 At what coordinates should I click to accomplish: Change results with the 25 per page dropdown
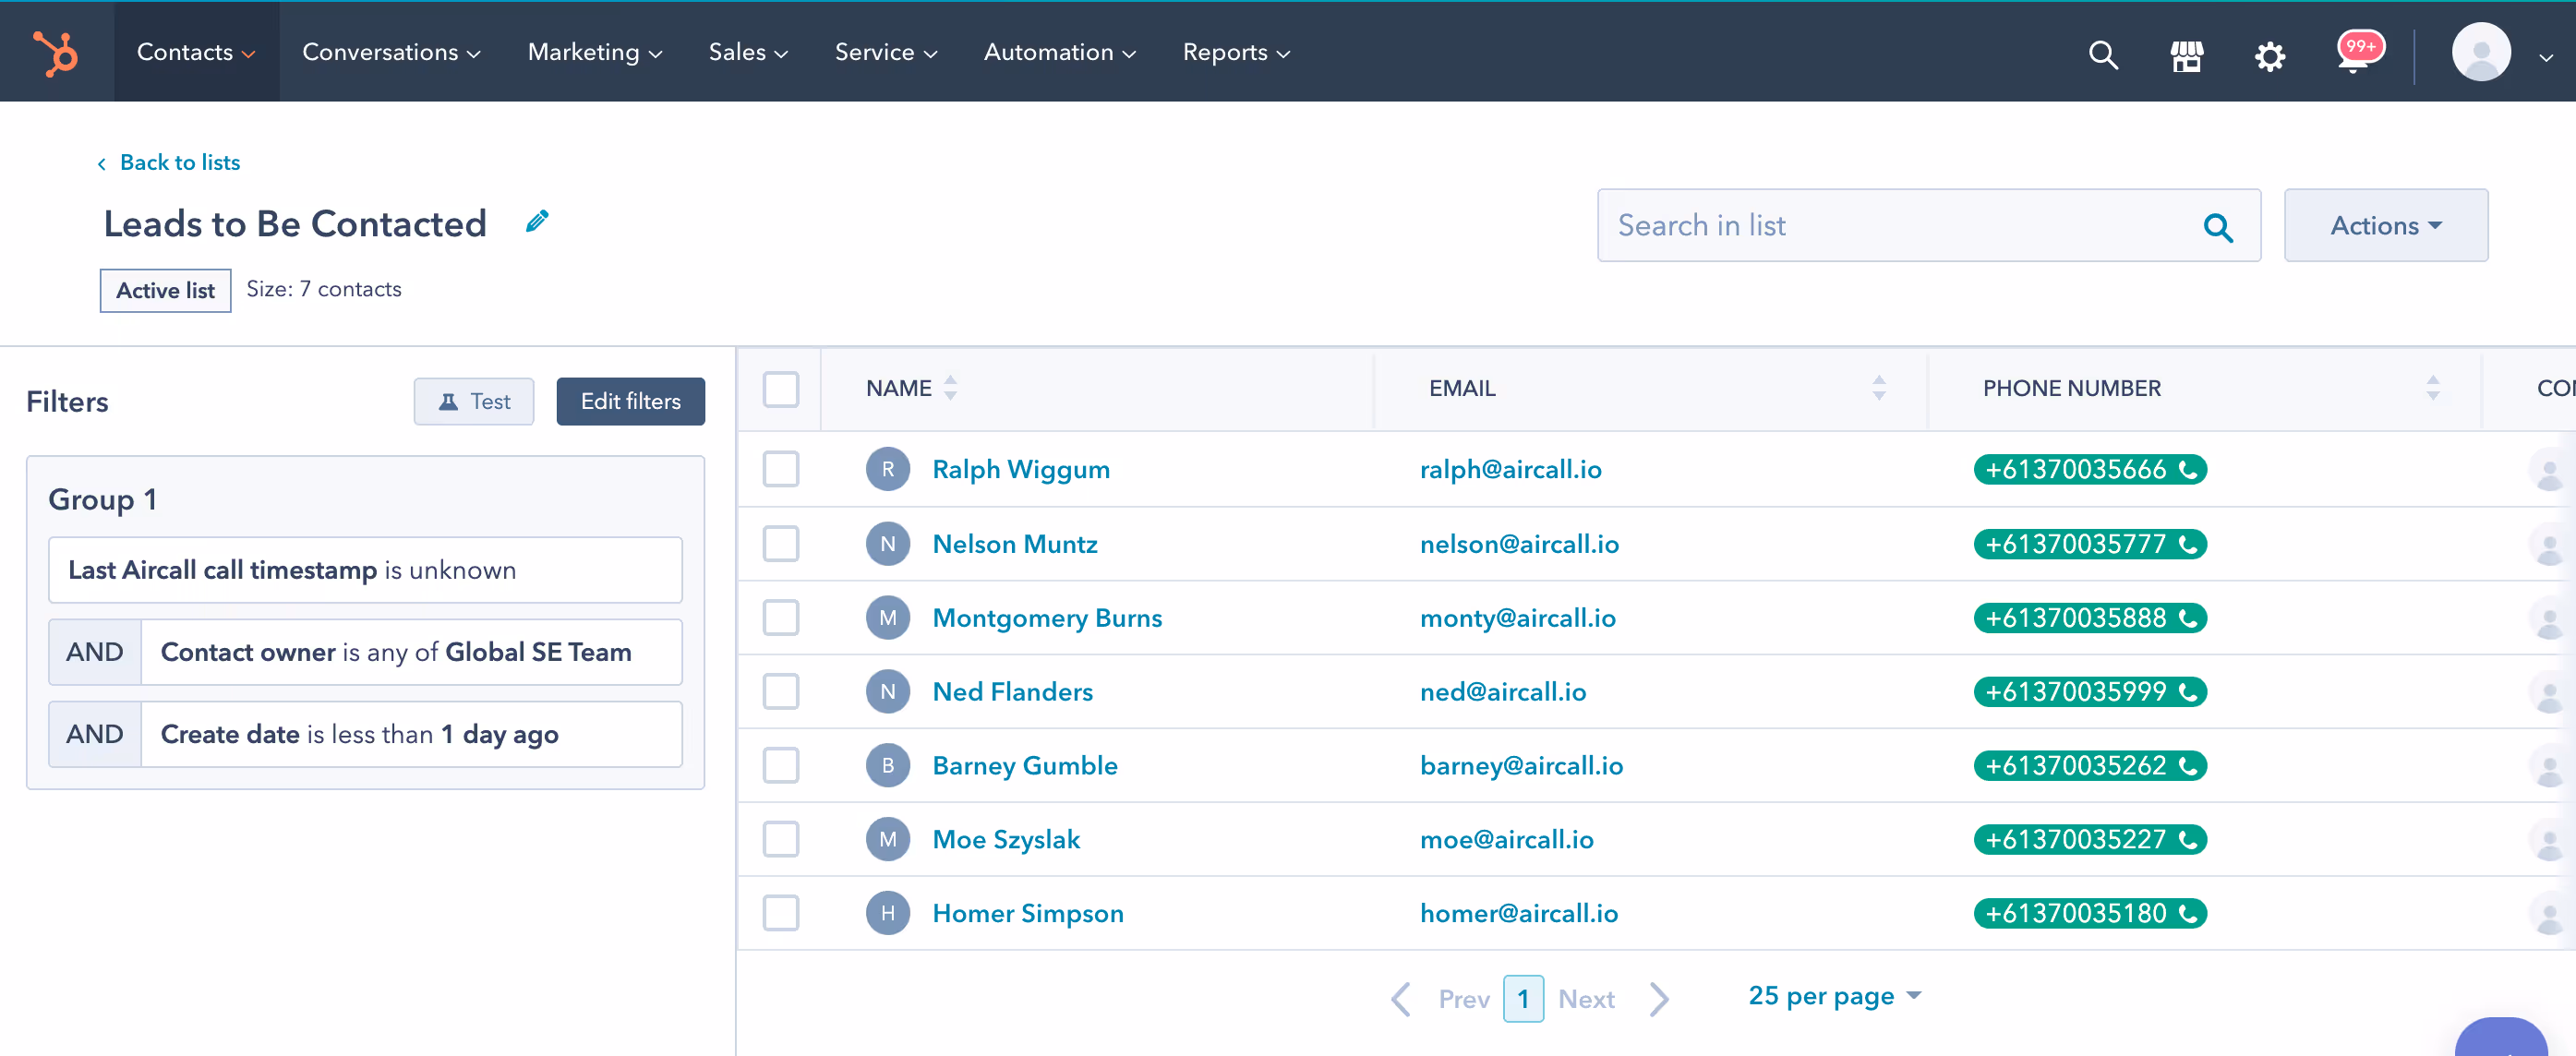point(1835,996)
